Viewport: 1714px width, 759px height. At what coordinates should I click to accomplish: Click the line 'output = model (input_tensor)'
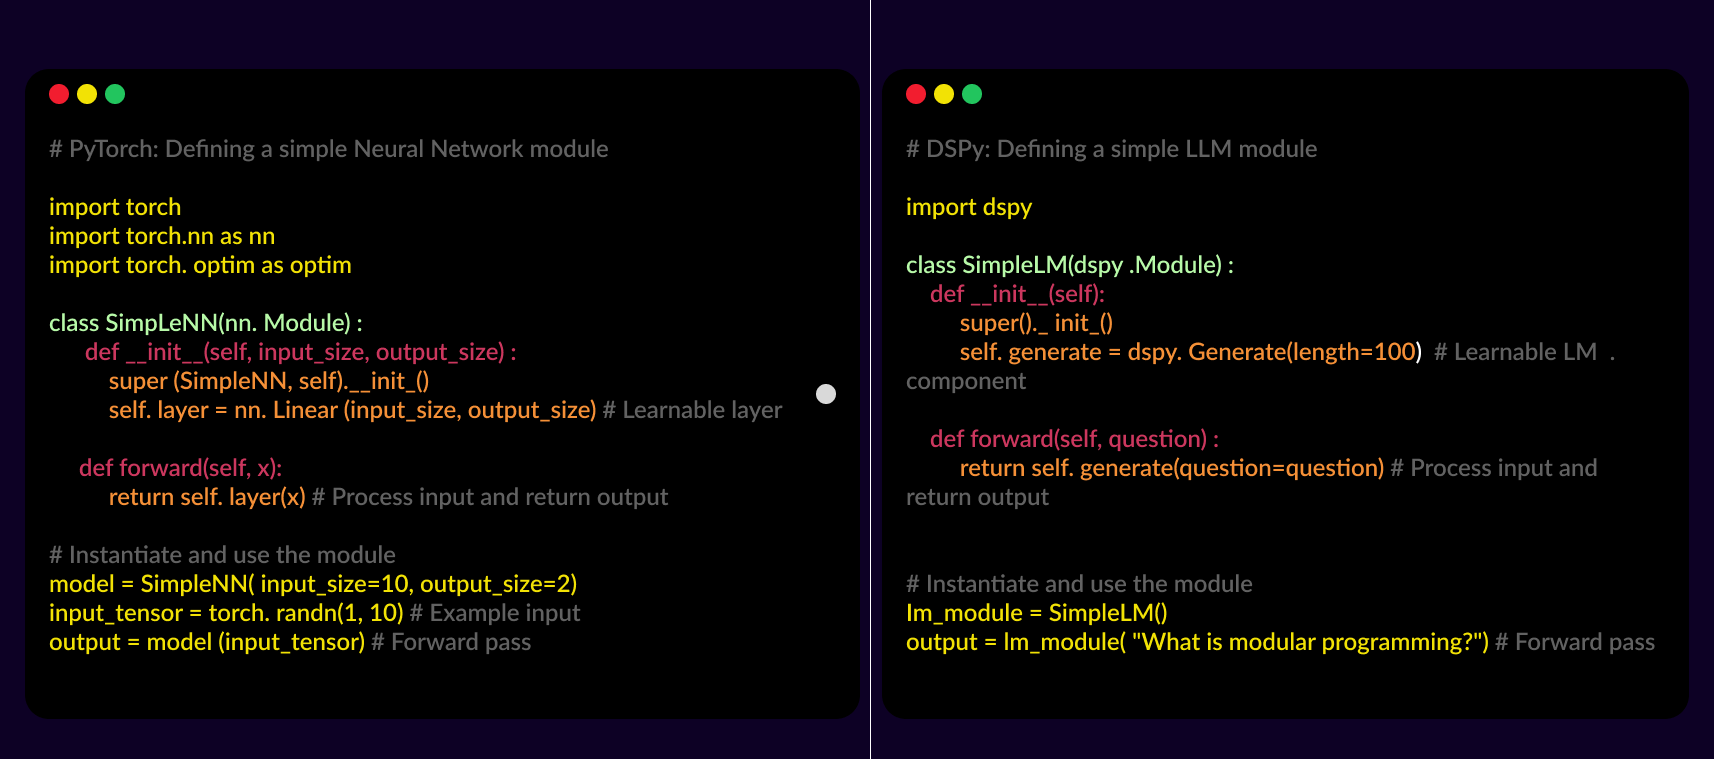tap(207, 642)
